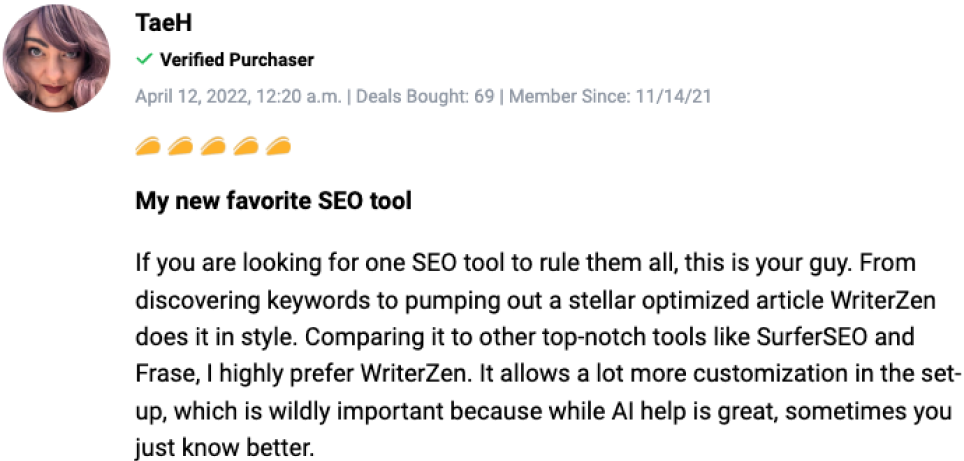Click the first taco rating icon
The height and width of the screenshot is (461, 964).
coord(148,146)
